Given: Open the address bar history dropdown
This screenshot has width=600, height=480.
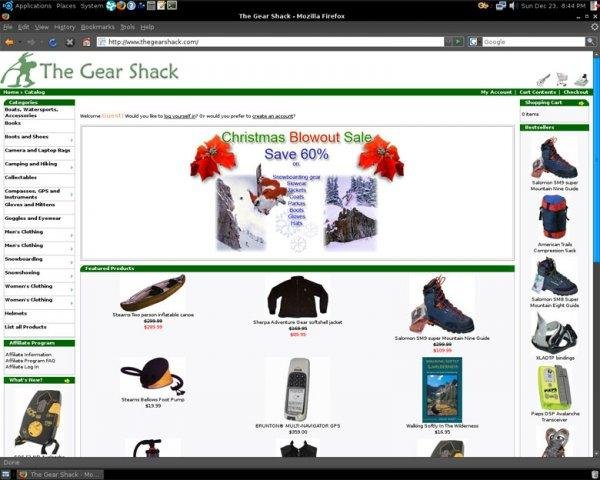Looking at the screenshot, I should point(448,41).
